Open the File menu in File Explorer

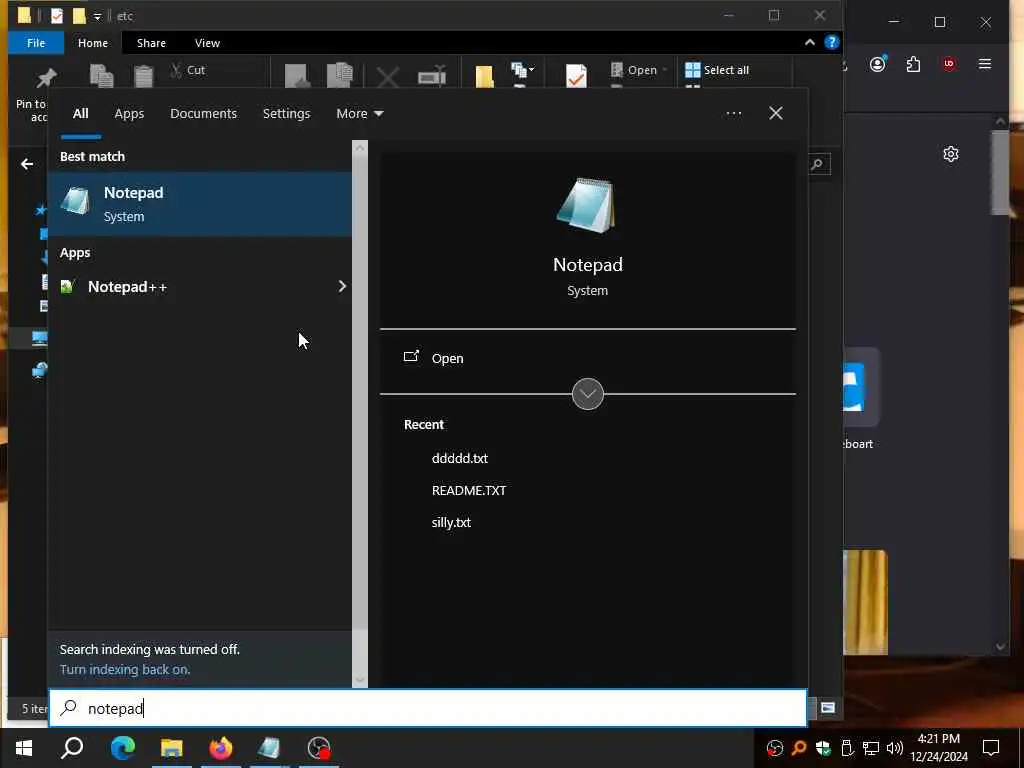(x=36, y=43)
